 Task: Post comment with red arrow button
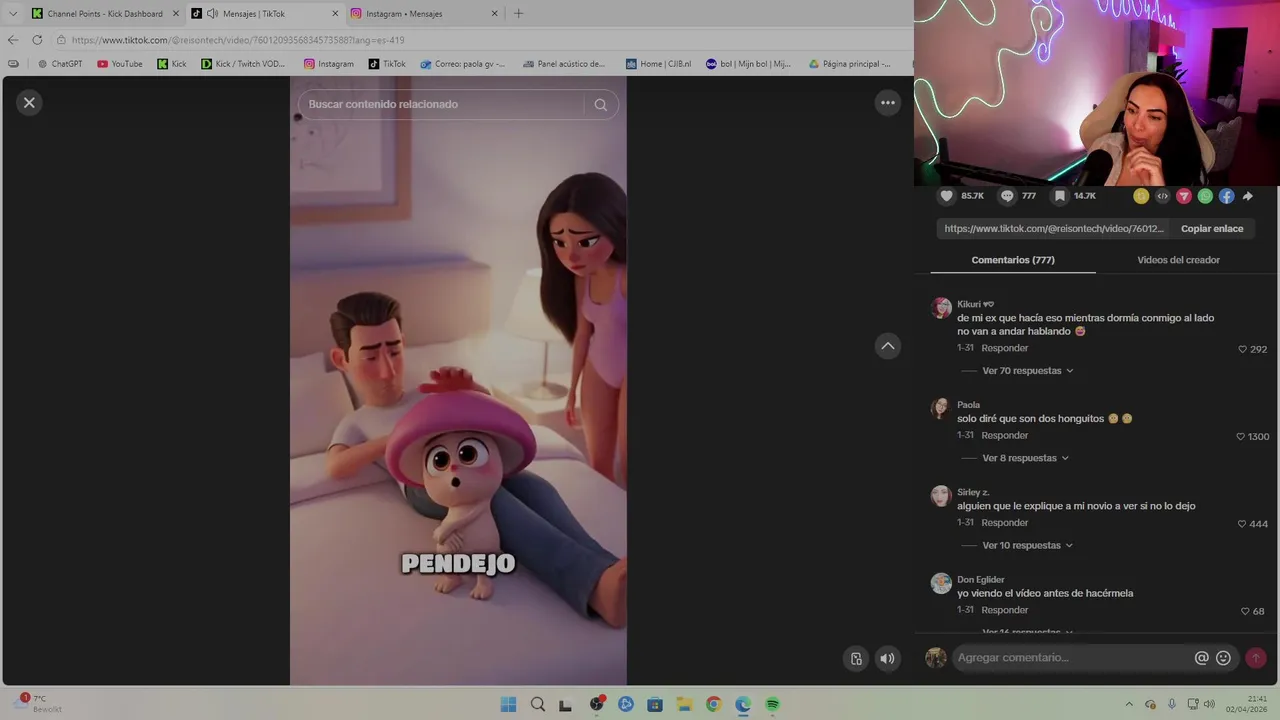coord(1256,658)
